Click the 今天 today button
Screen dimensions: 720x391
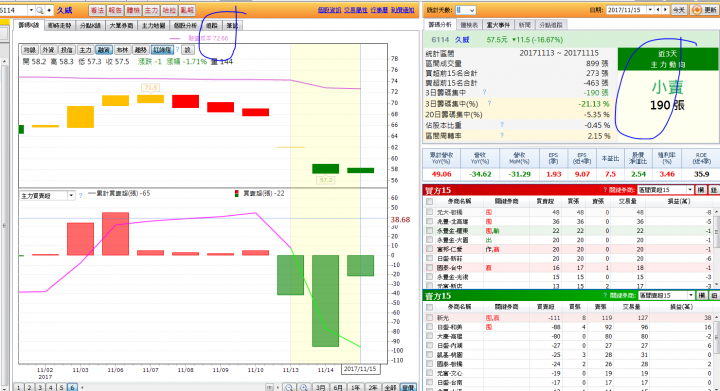(679, 10)
